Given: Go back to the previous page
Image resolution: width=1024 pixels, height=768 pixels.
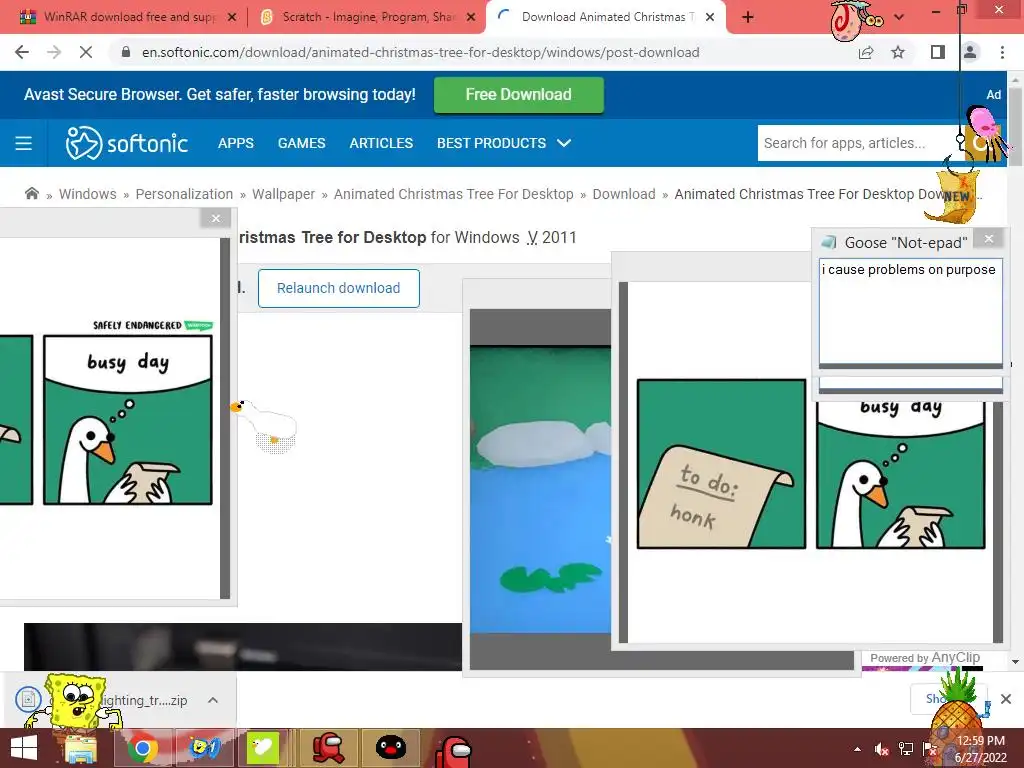Looking at the screenshot, I should 22,52.
